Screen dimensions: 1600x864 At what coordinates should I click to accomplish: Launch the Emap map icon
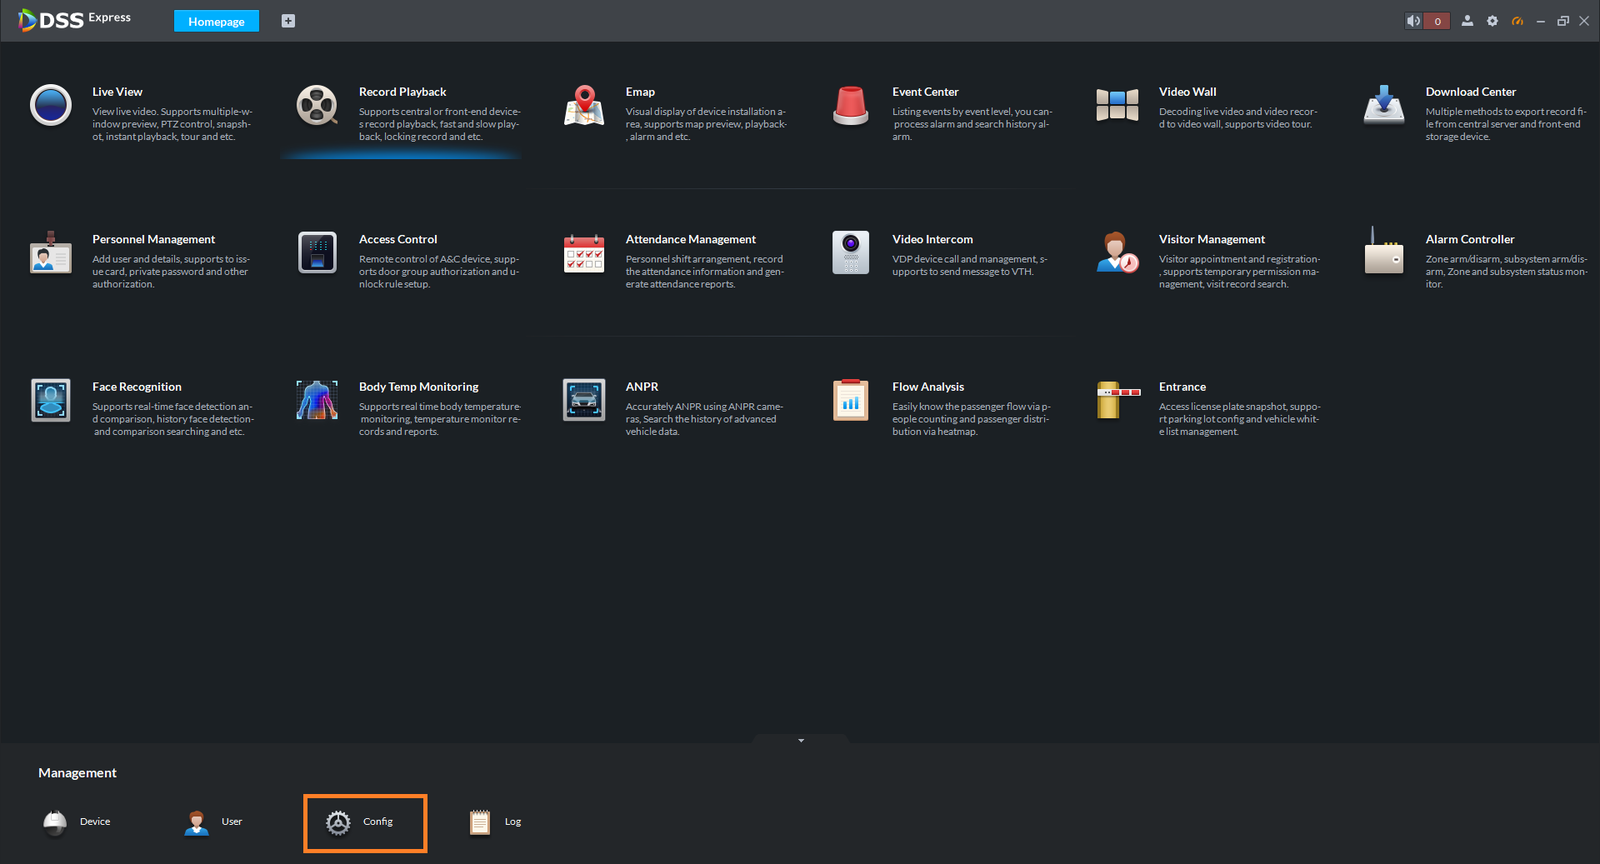tap(584, 105)
